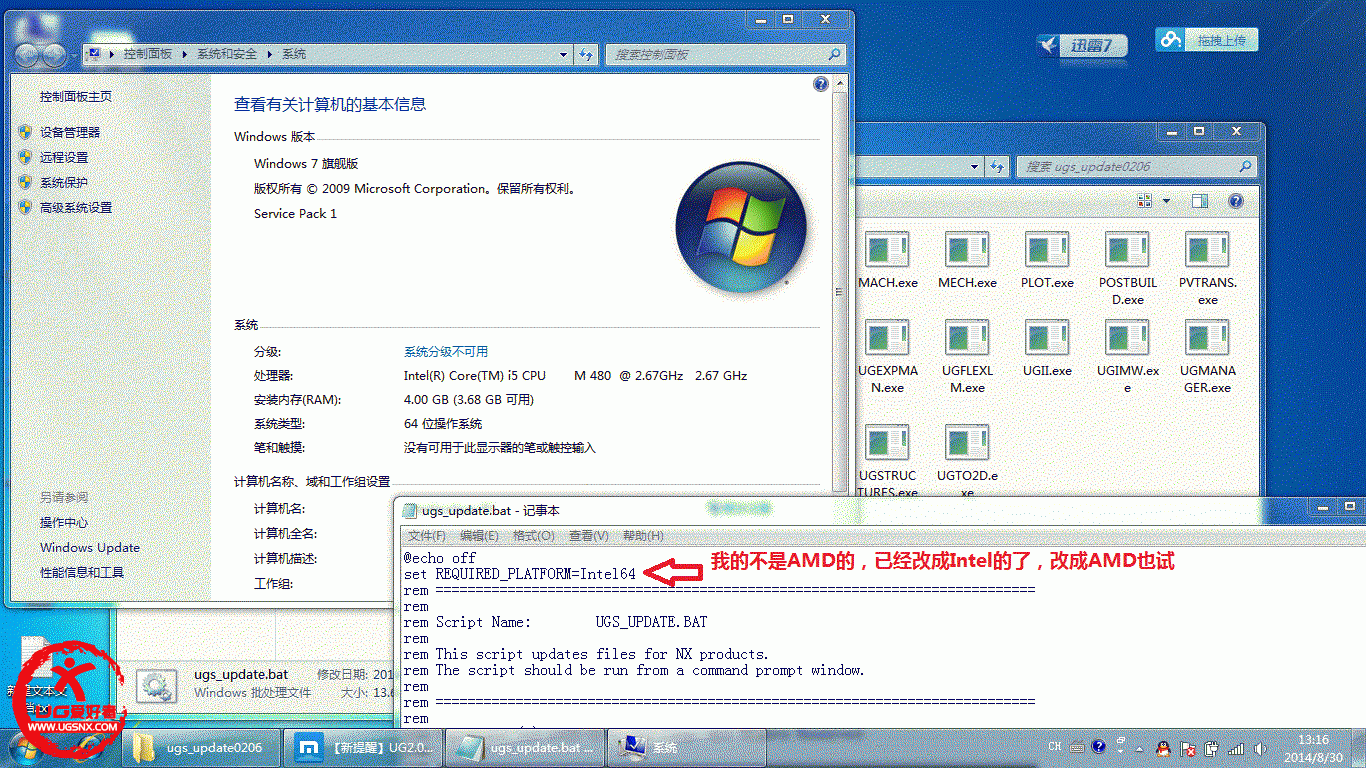Screen dimensions: 1366x768
Task: Open the 迅雷7 desktop widget
Action: click(1083, 45)
